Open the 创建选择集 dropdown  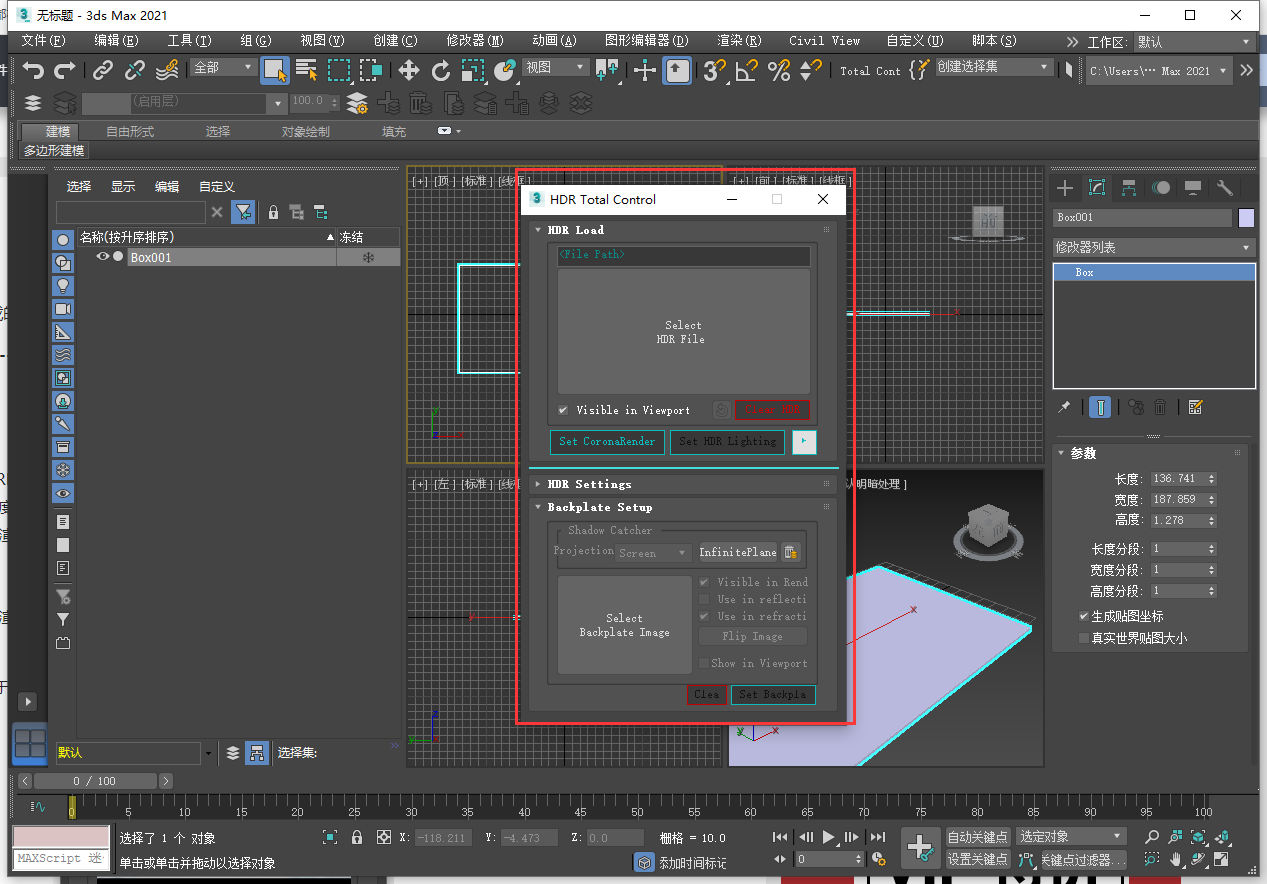[x=994, y=67]
